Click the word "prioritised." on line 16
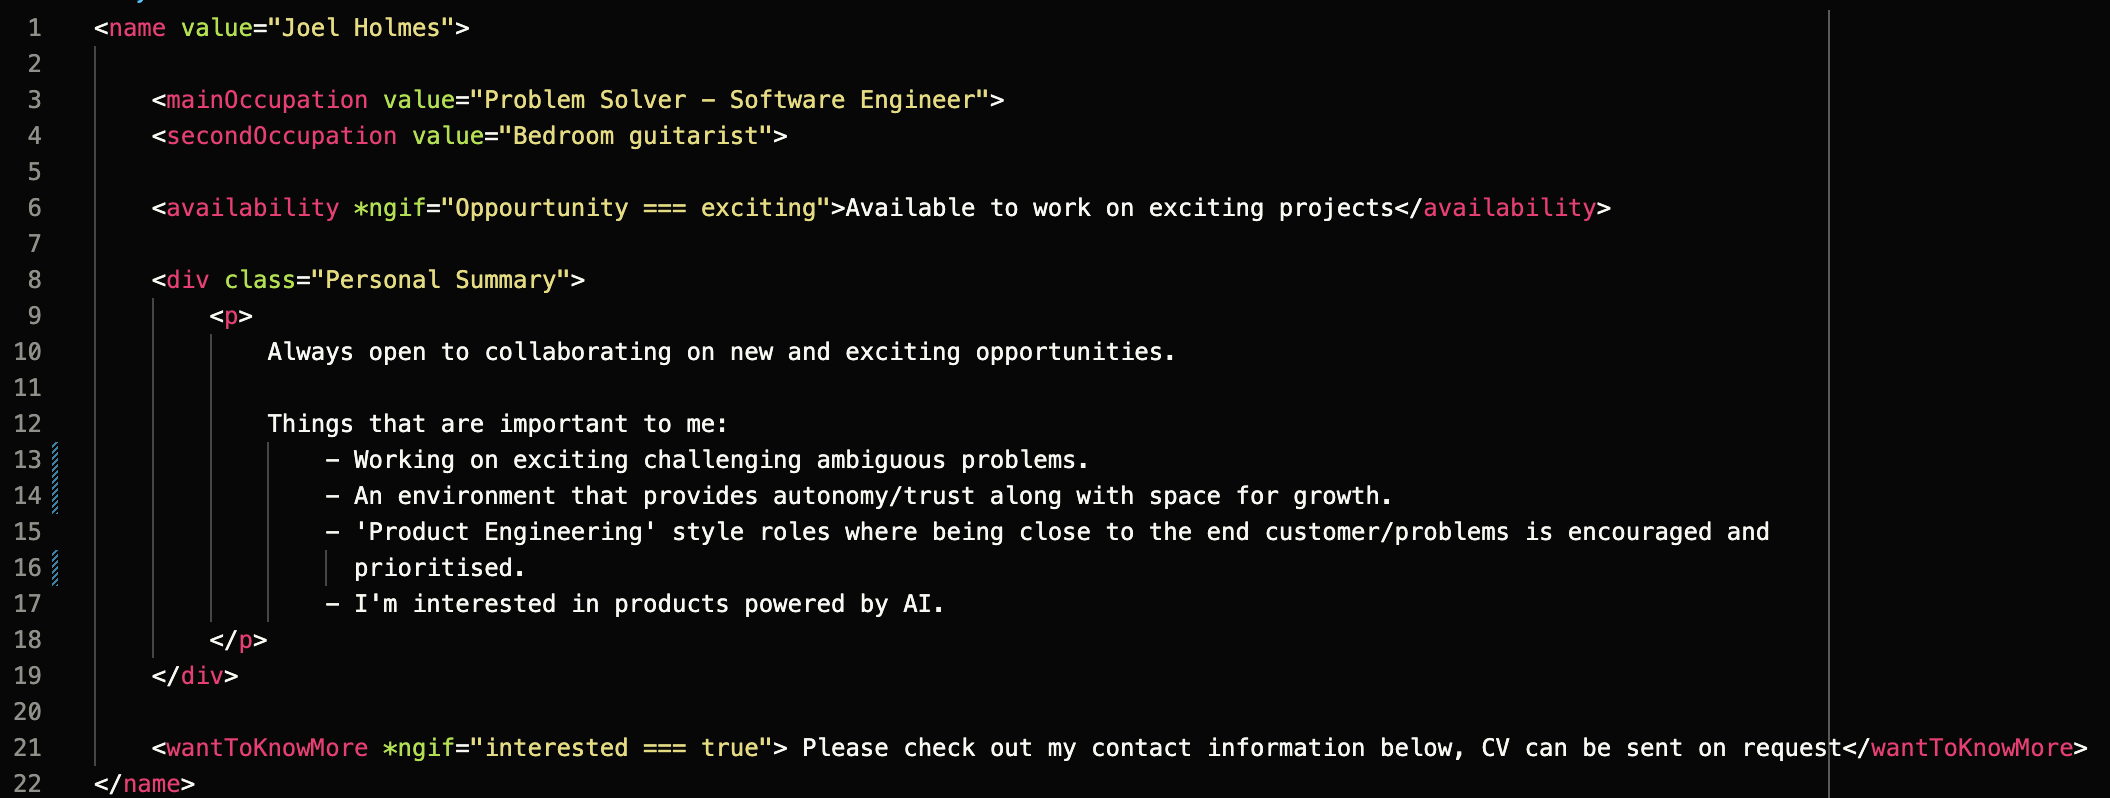The image size is (2110, 798). (x=438, y=568)
